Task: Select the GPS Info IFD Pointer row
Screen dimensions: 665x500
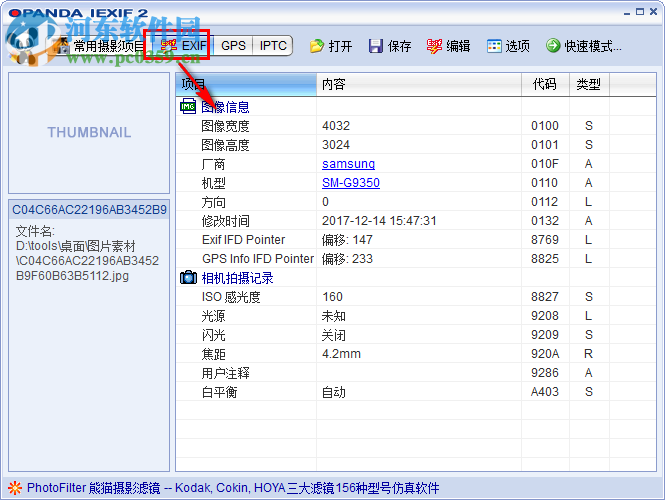Action: [x=416, y=259]
